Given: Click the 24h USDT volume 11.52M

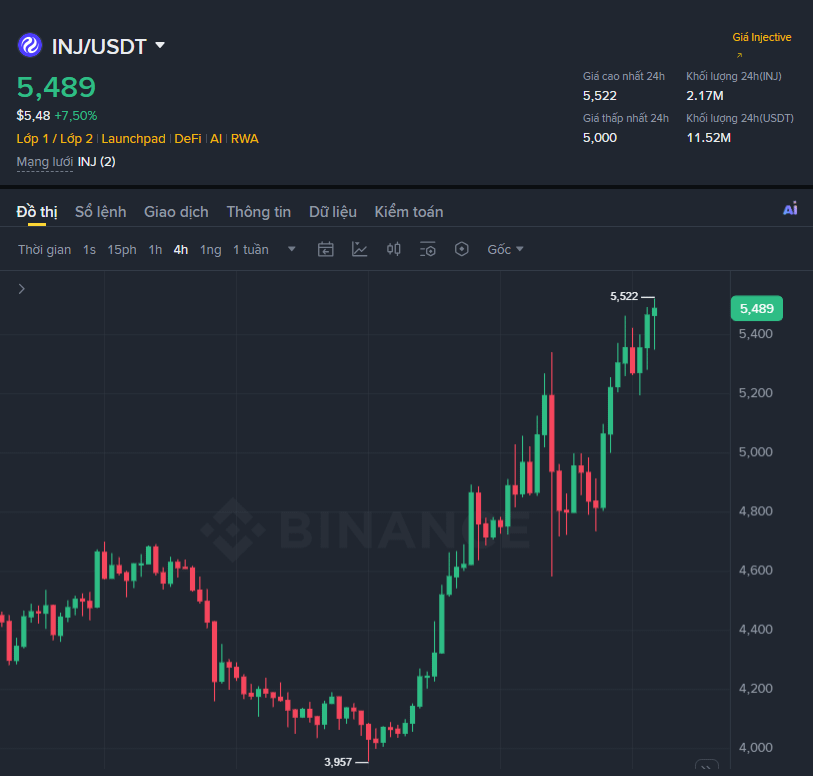Looking at the screenshot, I should pos(708,138).
